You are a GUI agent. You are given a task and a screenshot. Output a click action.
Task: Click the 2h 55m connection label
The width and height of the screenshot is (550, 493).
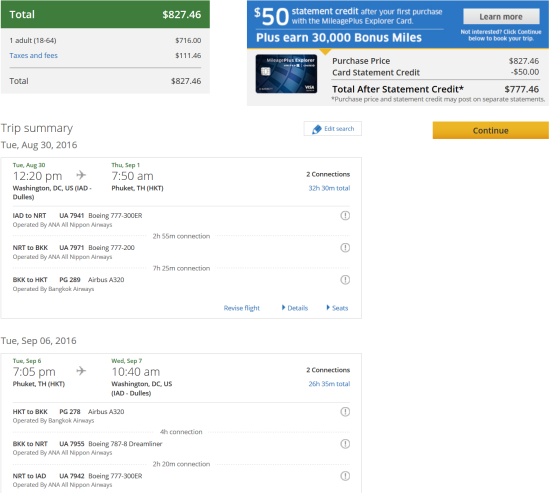181,236
